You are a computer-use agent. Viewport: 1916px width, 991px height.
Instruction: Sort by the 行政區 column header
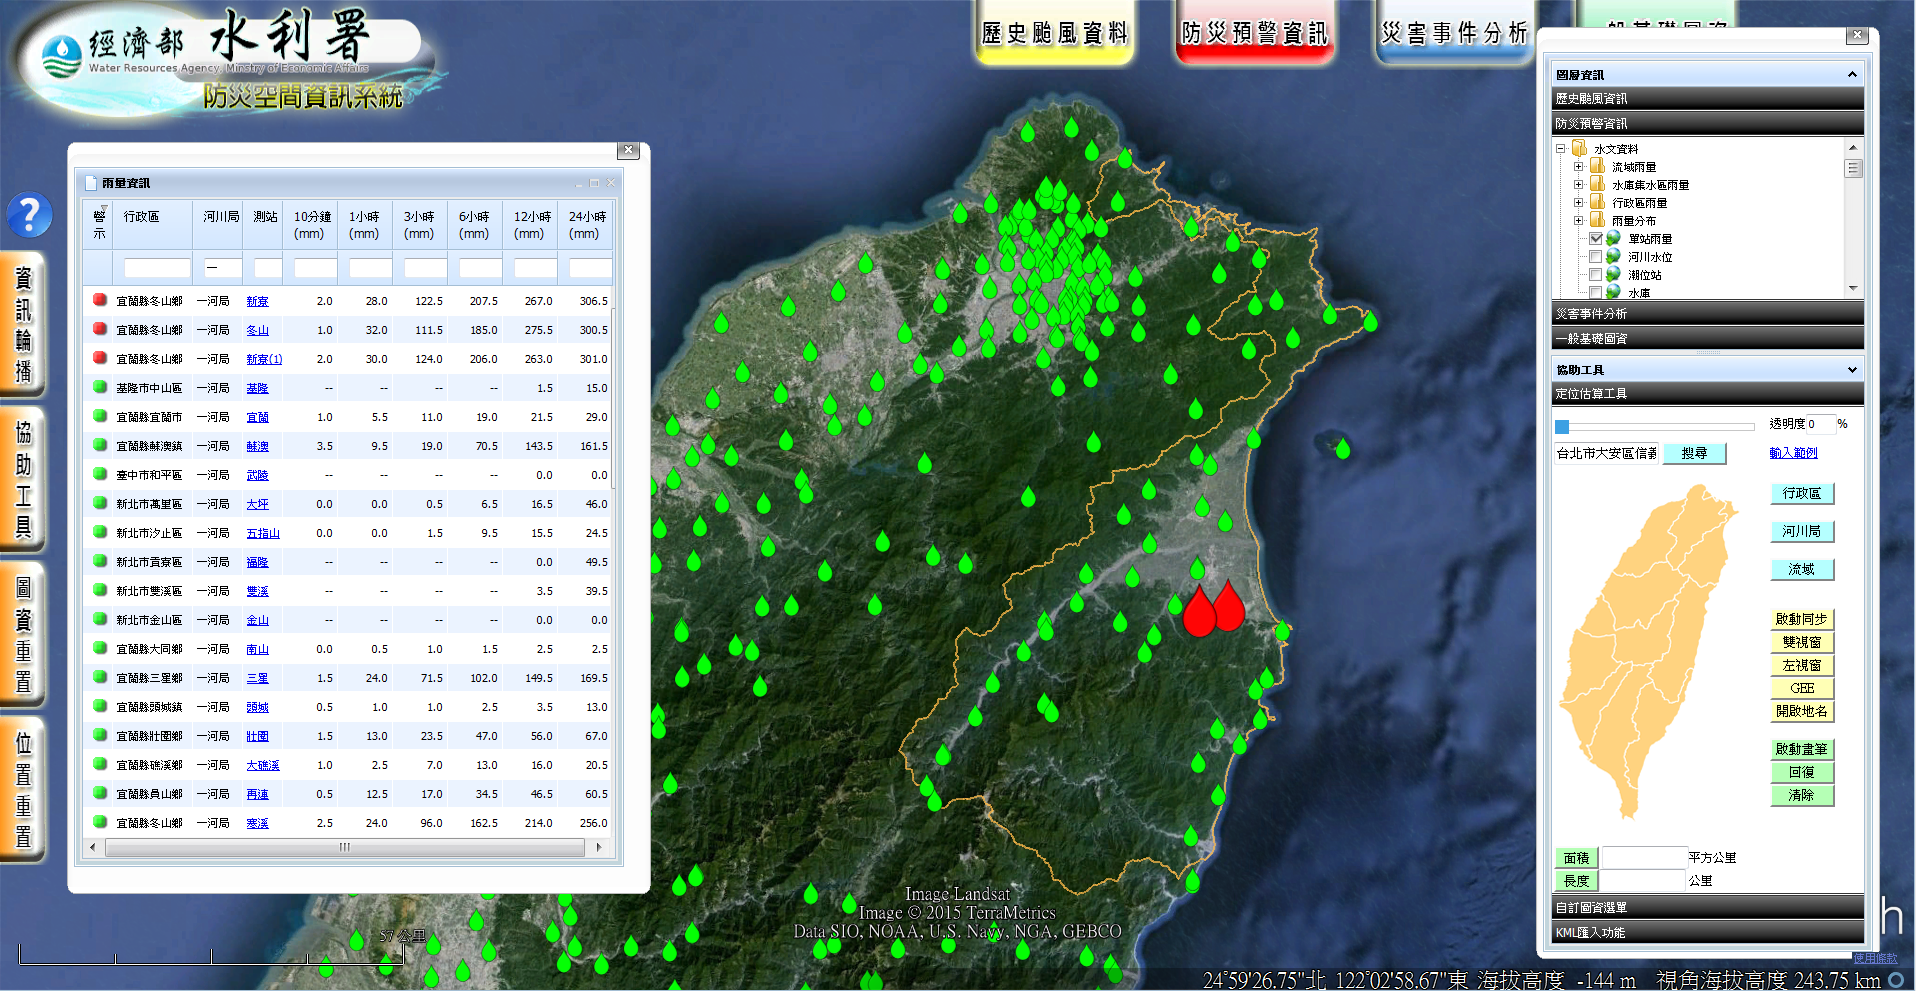153,224
